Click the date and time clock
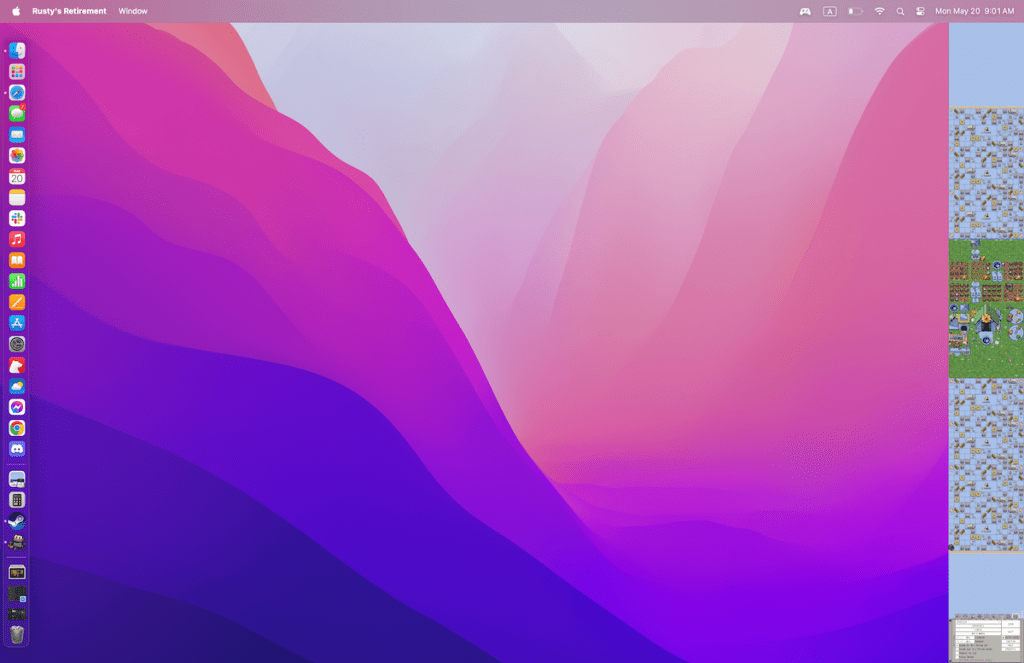The image size is (1024, 663). pyautogui.click(x=974, y=11)
